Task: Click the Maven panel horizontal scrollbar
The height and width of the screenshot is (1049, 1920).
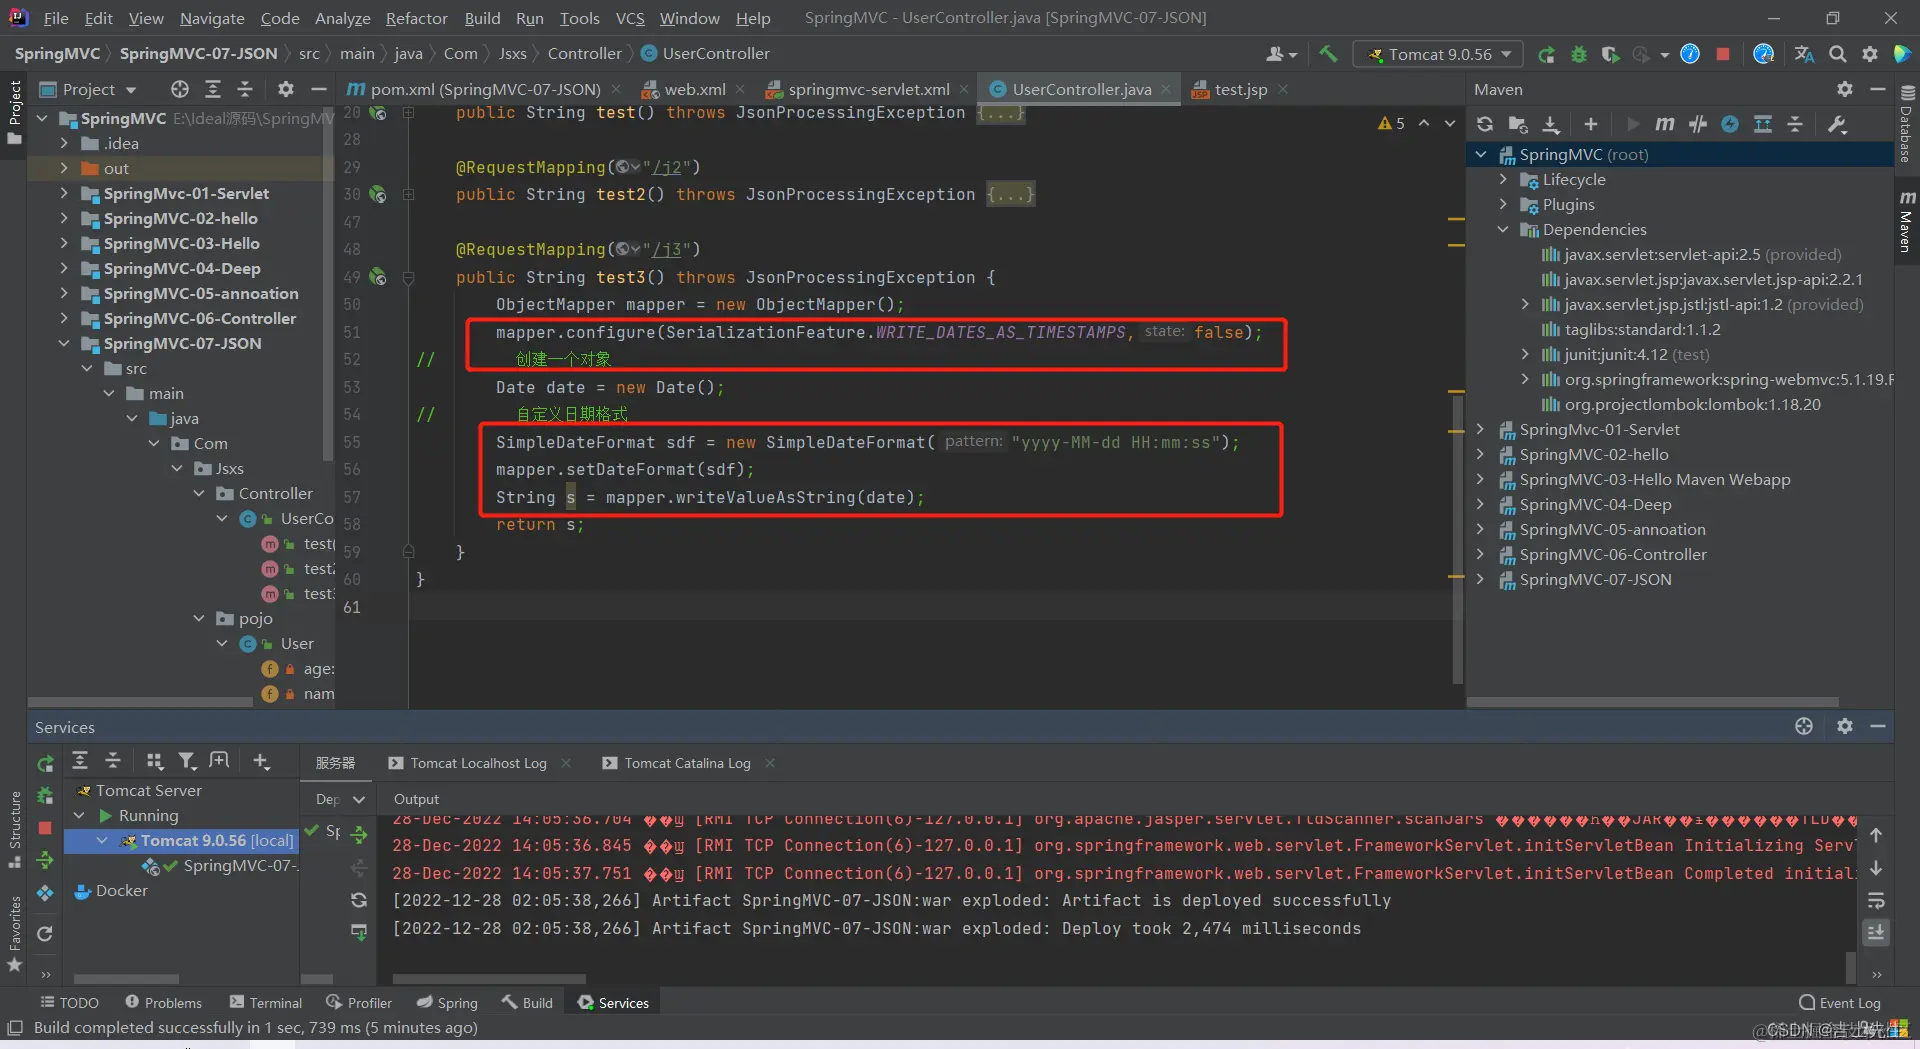Action: pyautogui.click(x=1653, y=702)
